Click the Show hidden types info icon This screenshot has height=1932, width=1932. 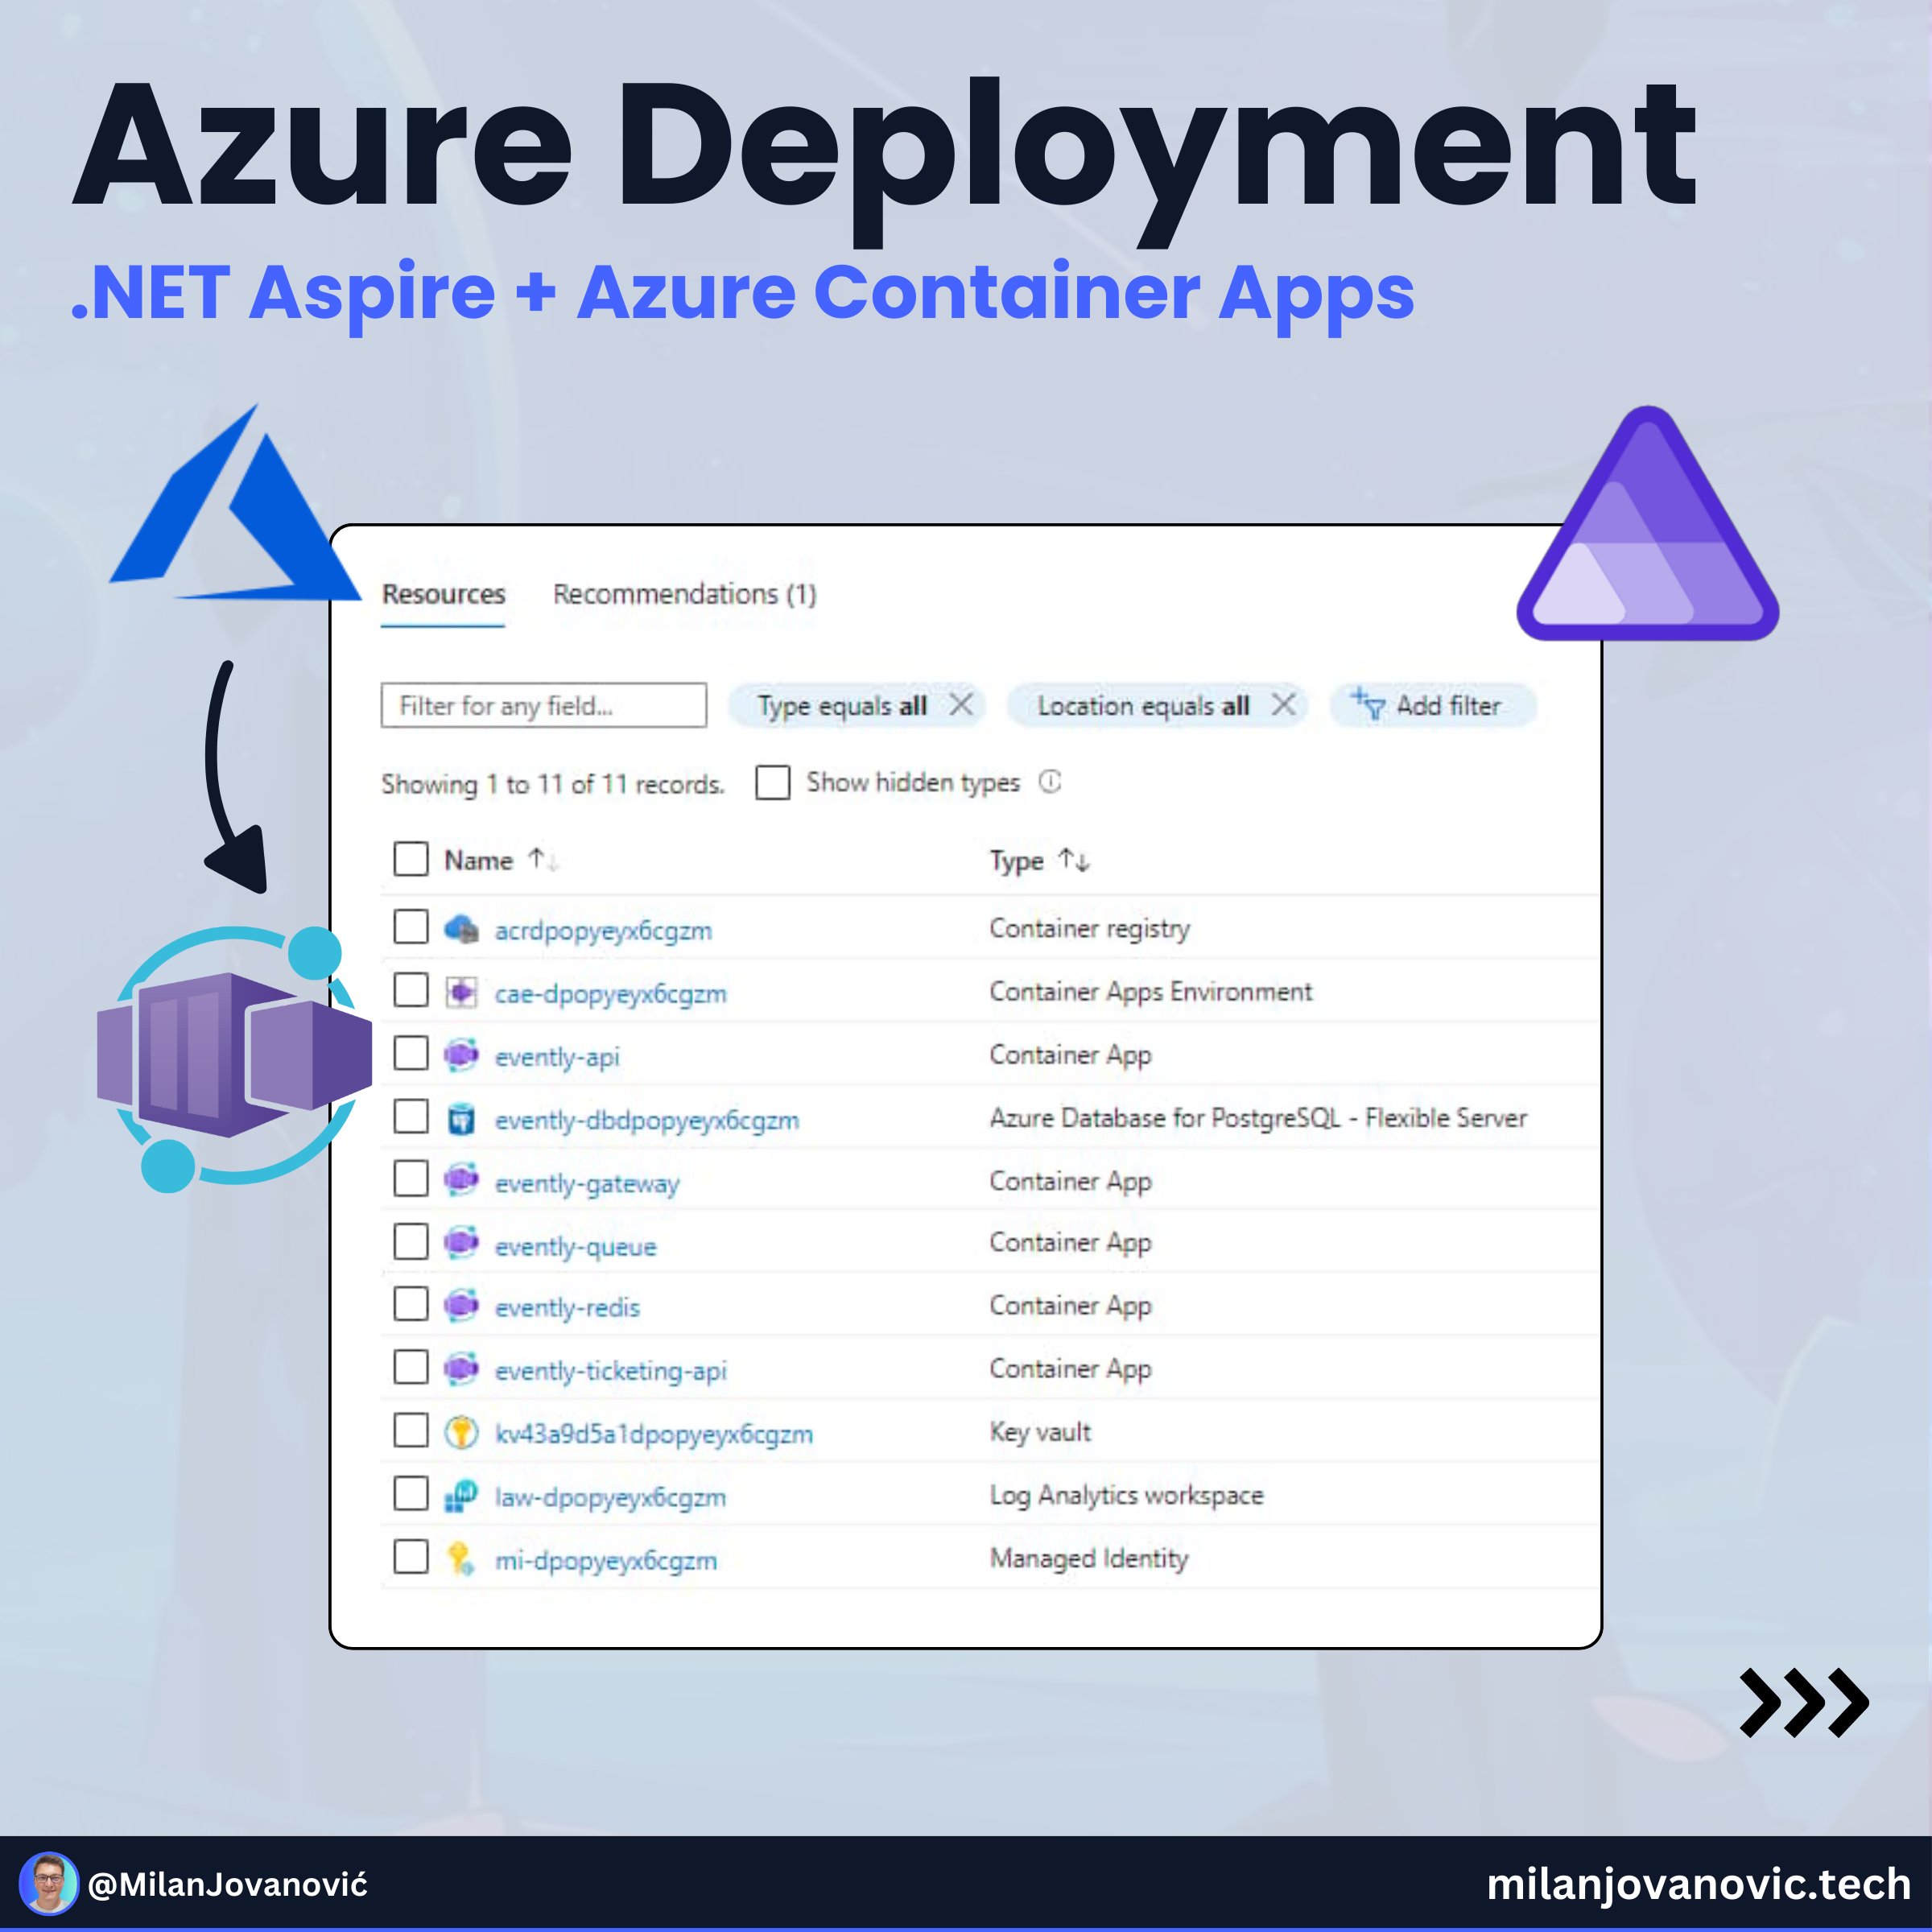[x=1050, y=781]
